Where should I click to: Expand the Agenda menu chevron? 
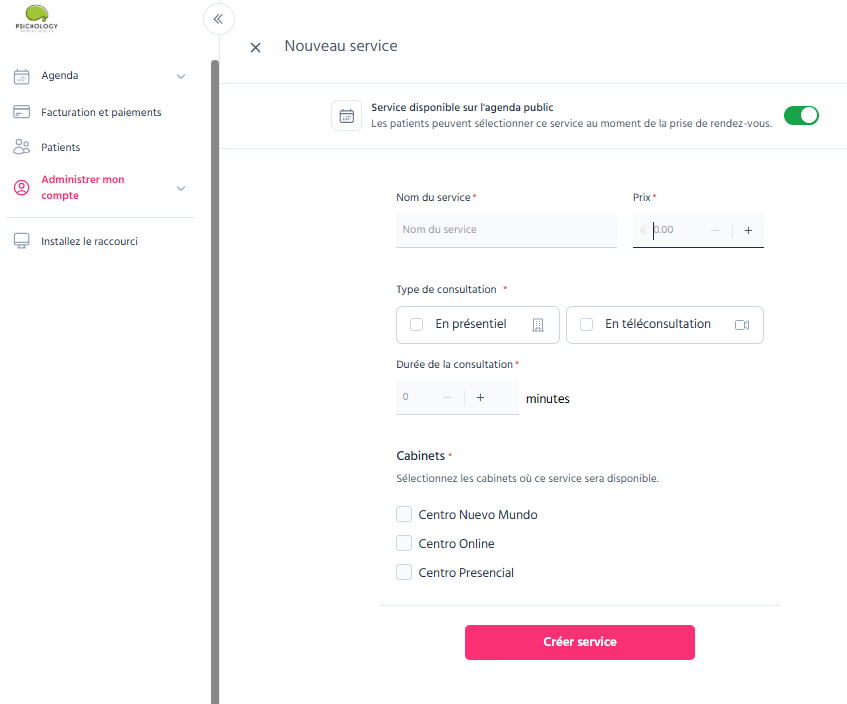point(181,77)
